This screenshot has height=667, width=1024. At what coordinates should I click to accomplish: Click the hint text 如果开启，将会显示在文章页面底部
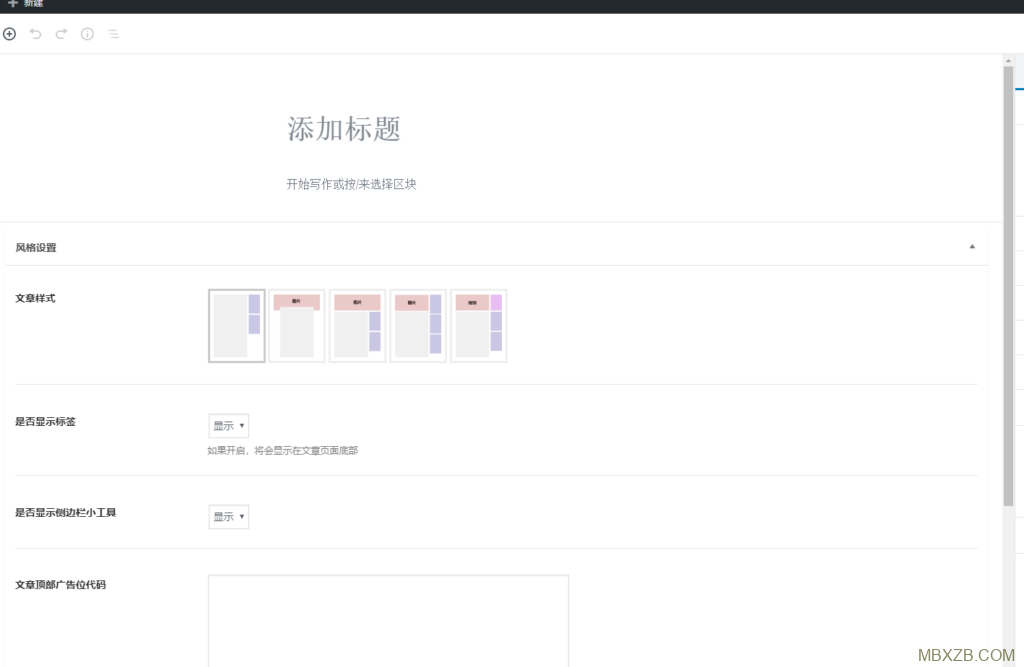(x=283, y=450)
